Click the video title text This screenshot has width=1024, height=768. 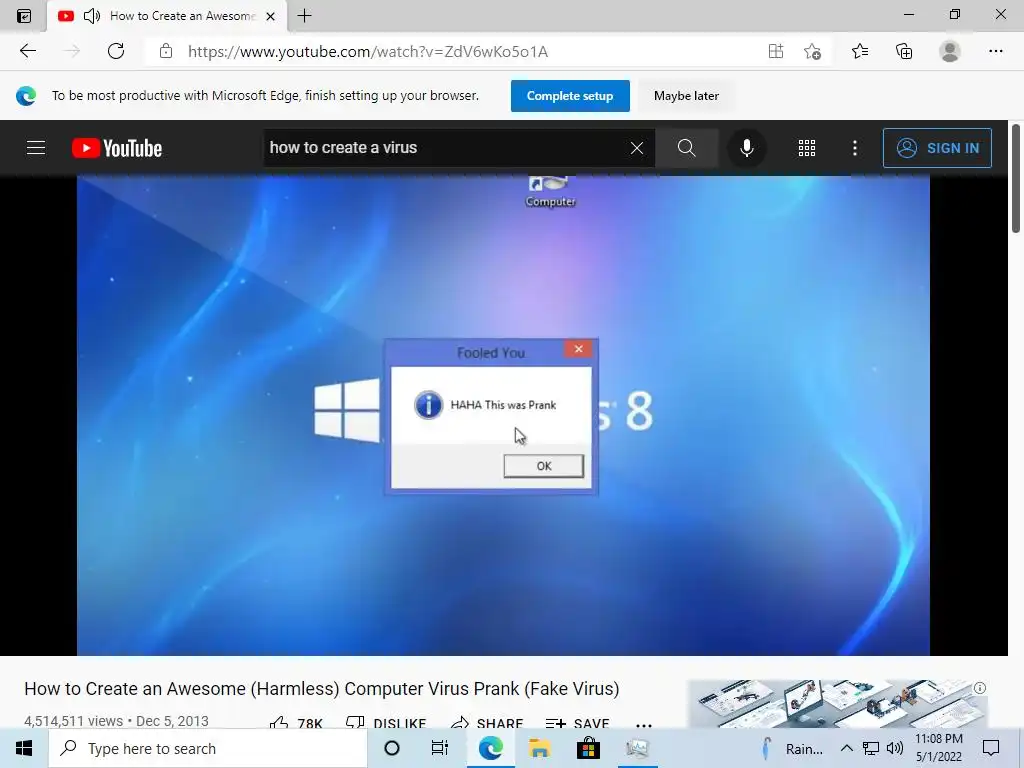[321, 689]
